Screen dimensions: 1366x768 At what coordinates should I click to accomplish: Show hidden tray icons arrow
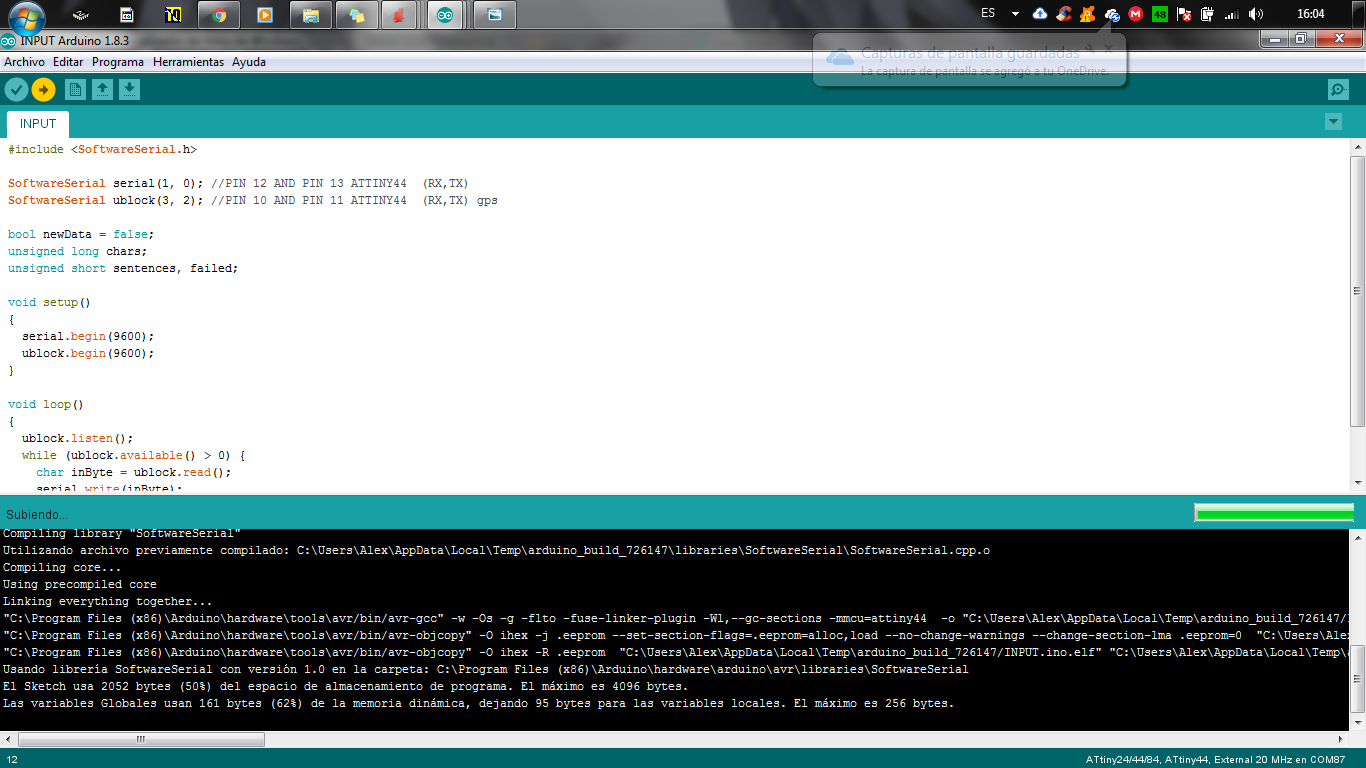pyautogui.click(x=1015, y=14)
